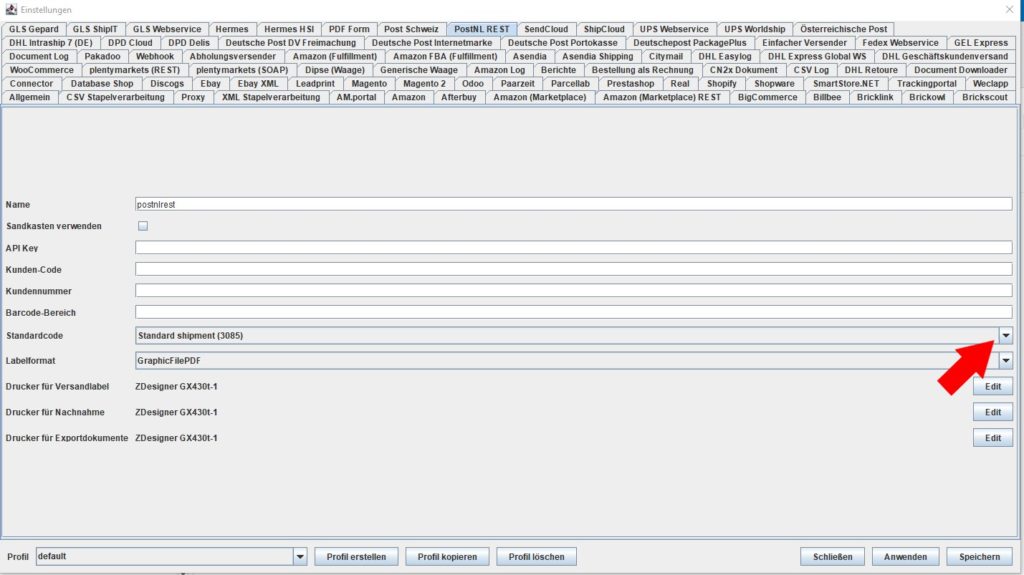The image size is (1024, 575).
Task: Select the DHL Intraship 7 (DE) tab
Action: click(50, 42)
